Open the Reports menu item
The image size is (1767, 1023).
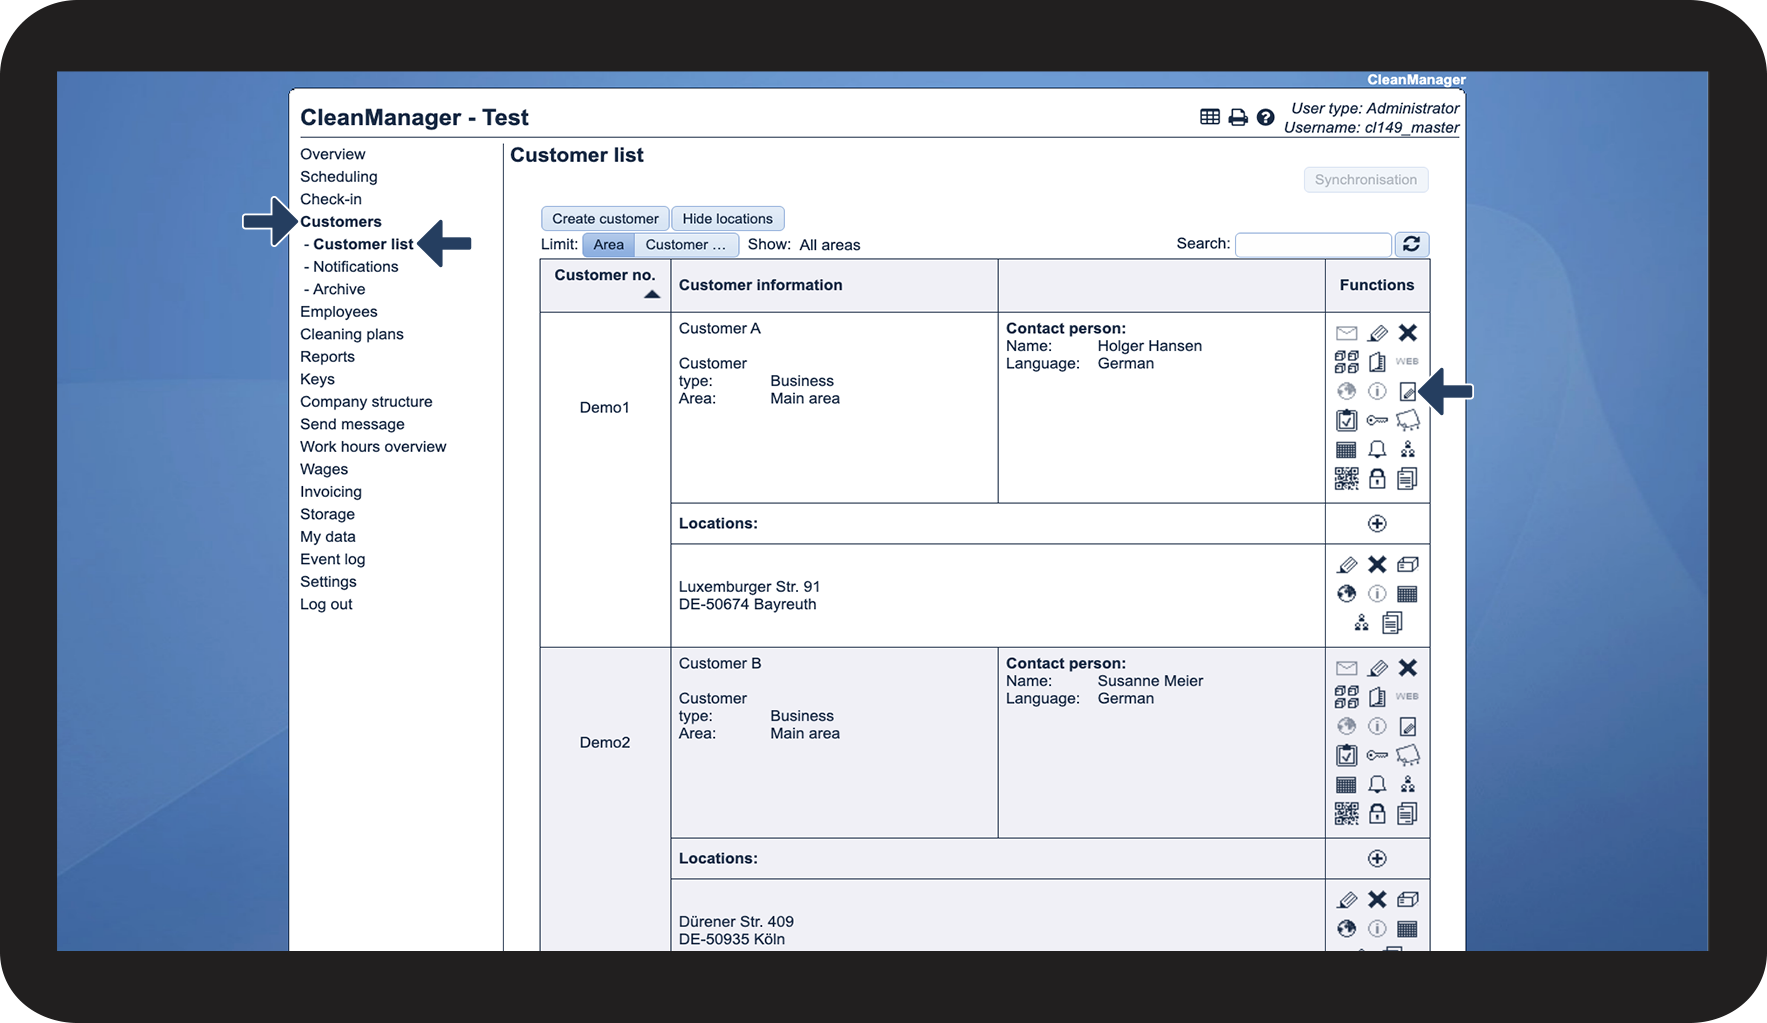(x=328, y=357)
